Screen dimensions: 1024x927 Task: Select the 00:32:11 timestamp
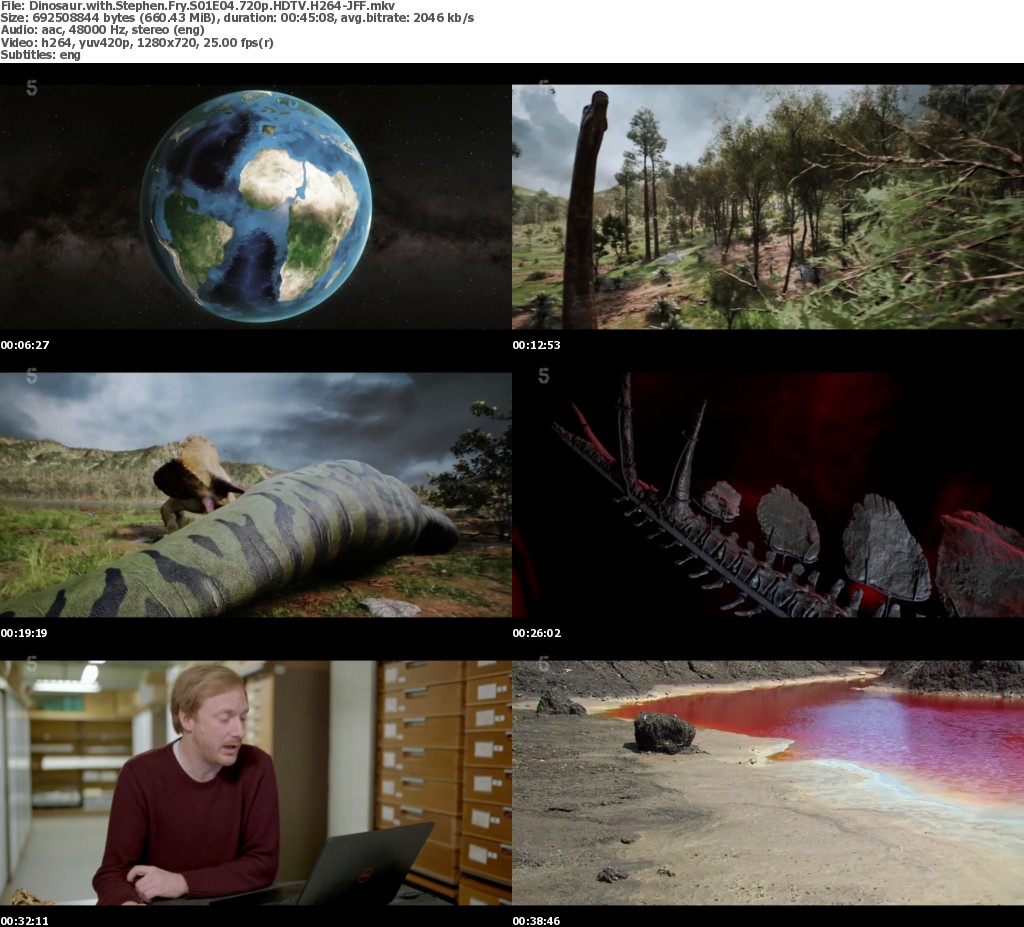pos(25,920)
